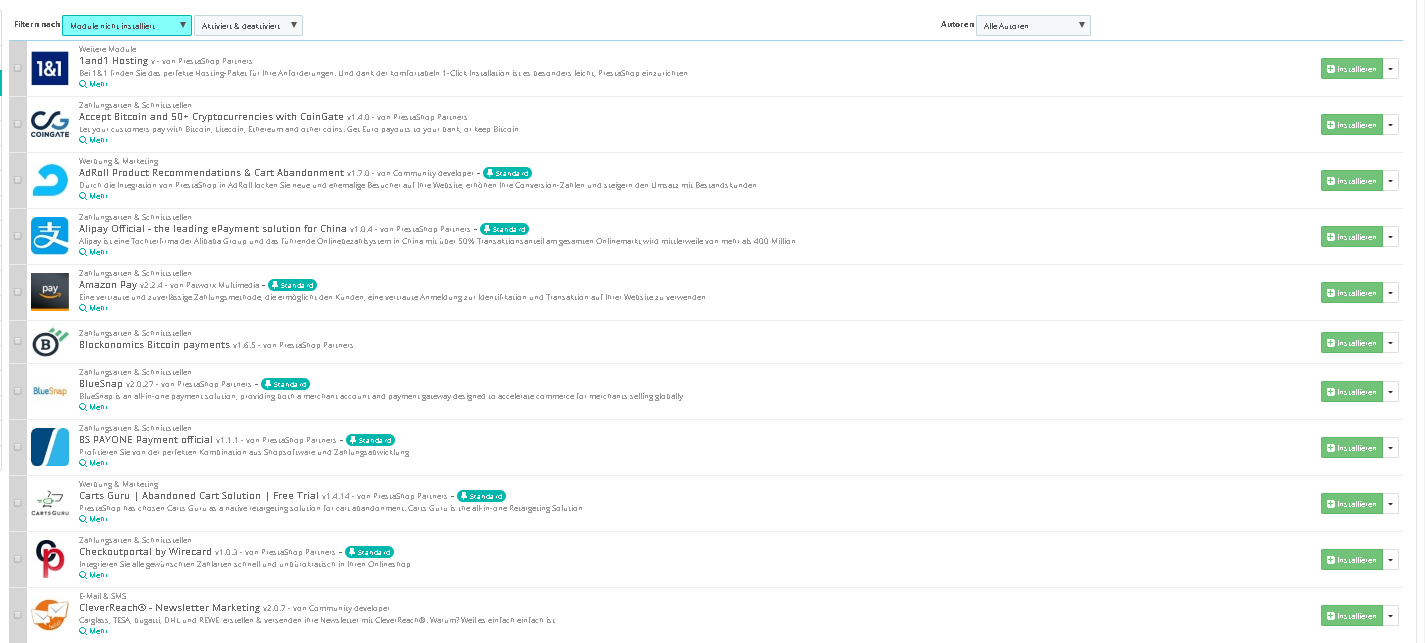Install the Amazon Pay module
The width and height of the screenshot is (1425, 643).
click(x=1351, y=293)
